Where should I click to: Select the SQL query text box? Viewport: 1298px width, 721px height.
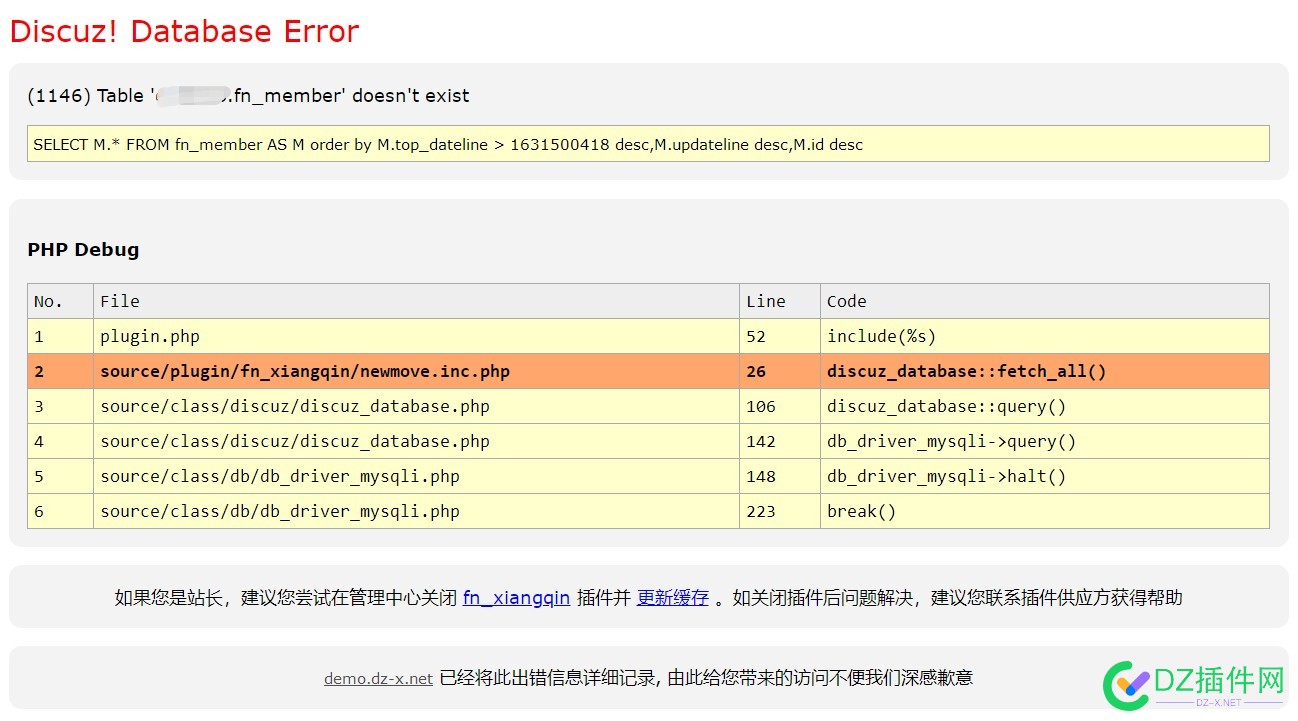tap(648, 144)
